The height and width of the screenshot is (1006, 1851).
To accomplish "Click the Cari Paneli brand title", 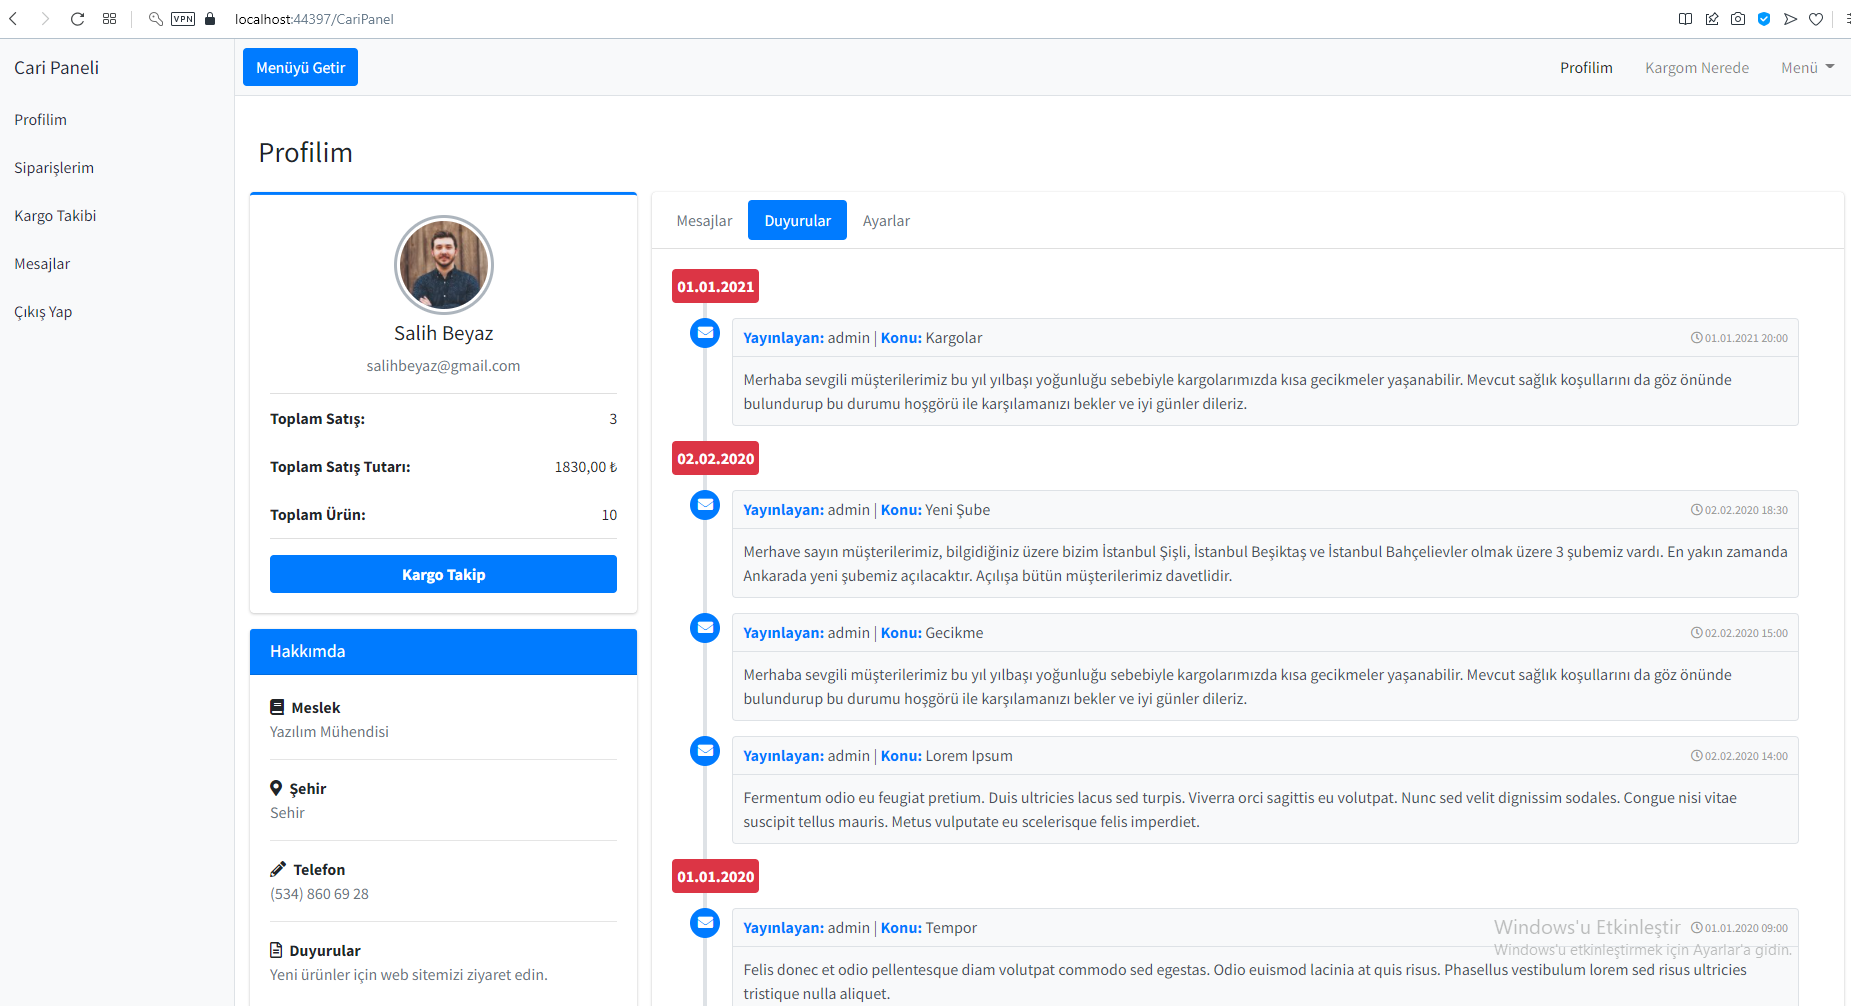I will tap(57, 67).
